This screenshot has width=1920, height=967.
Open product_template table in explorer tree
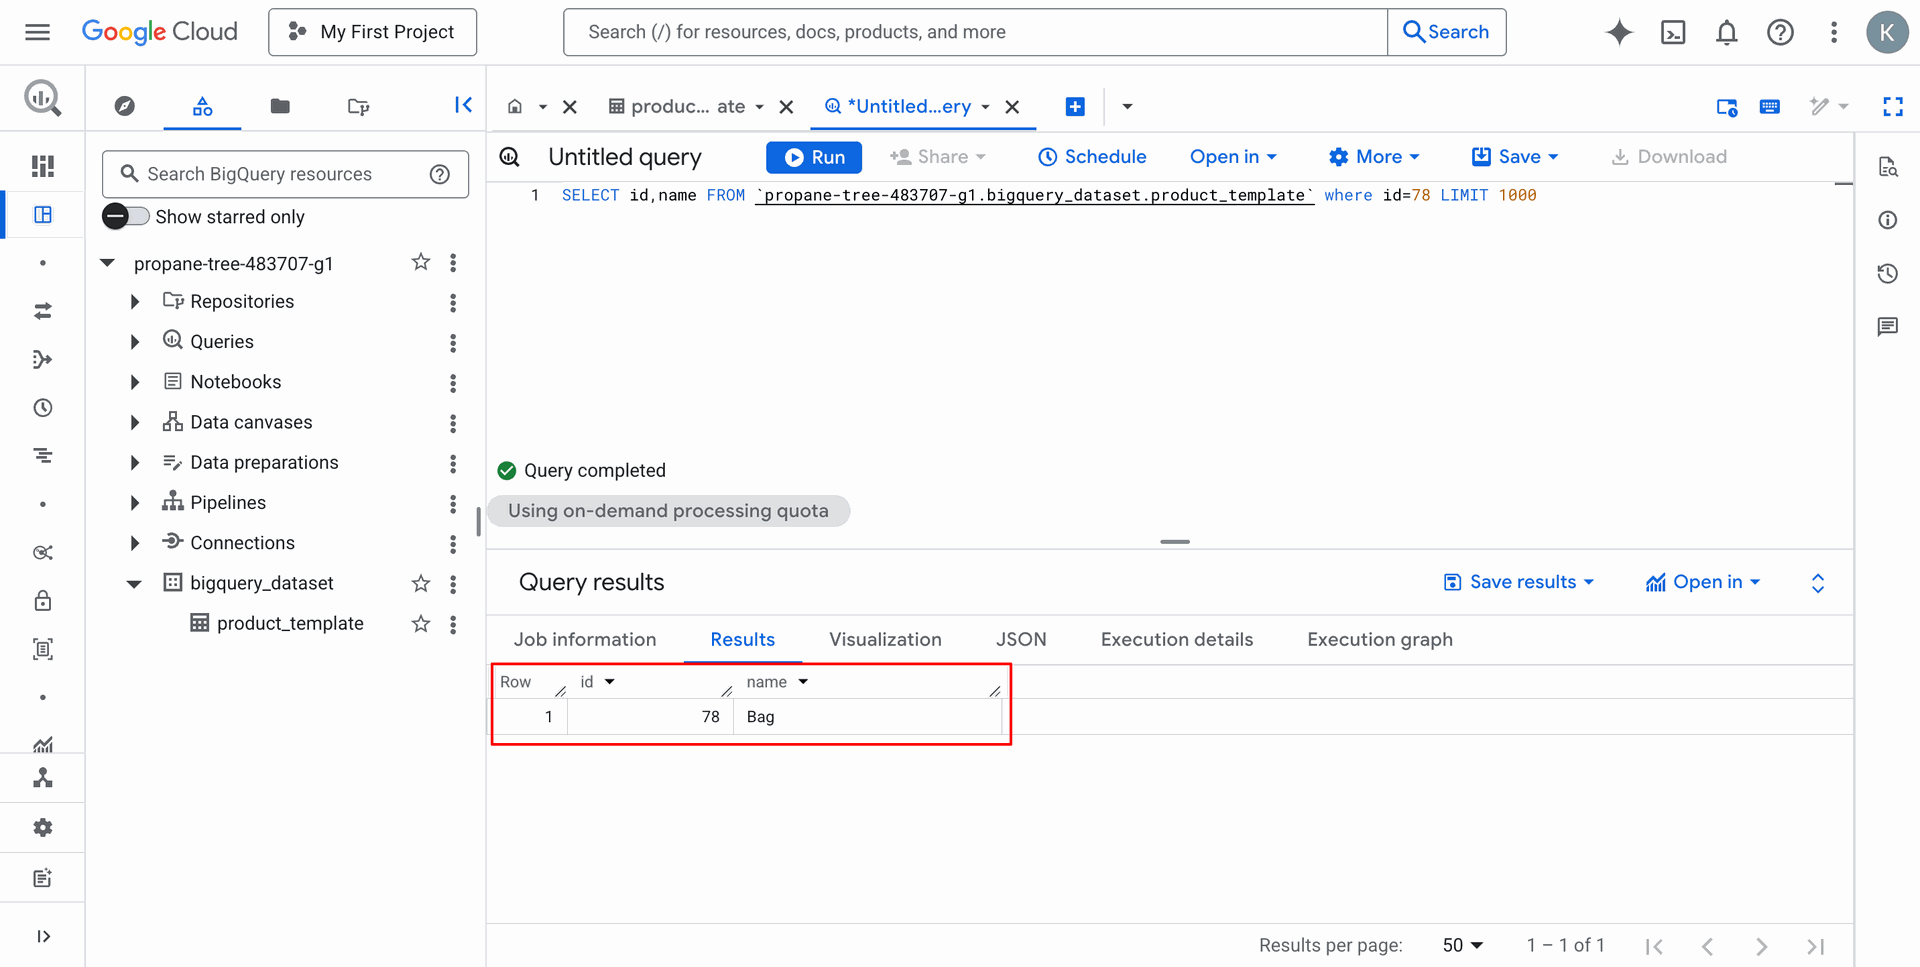pyautogui.click(x=290, y=624)
